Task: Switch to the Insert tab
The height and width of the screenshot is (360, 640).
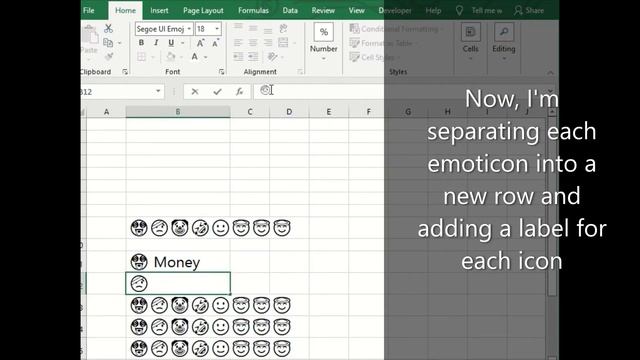Action: tap(159, 11)
